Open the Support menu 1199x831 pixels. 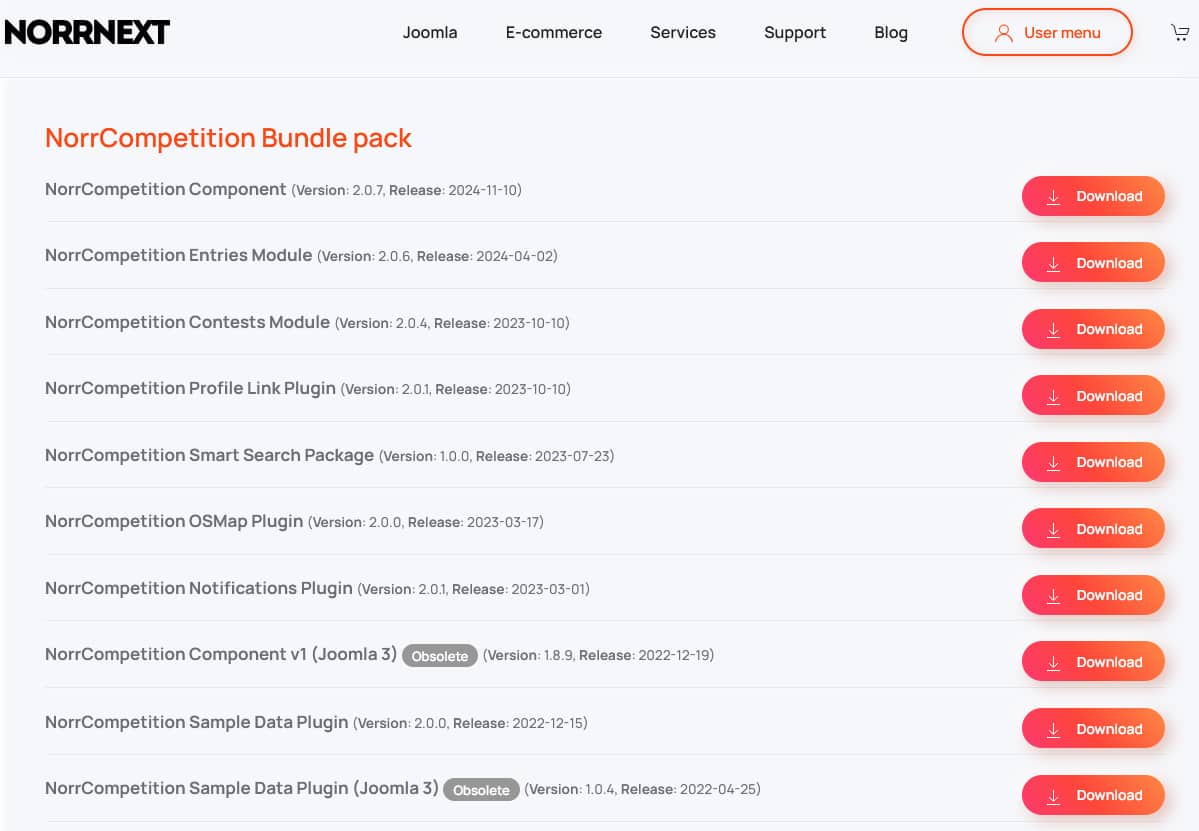pyautogui.click(x=794, y=32)
